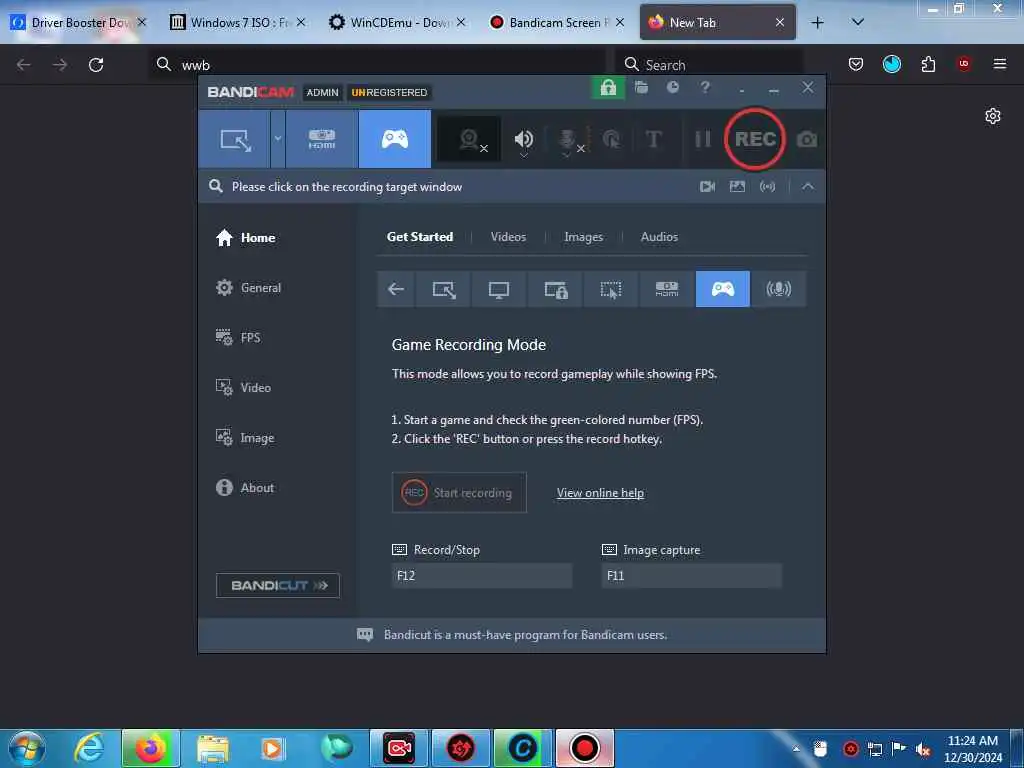Image resolution: width=1024 pixels, height=768 pixels.
Task: Open the list all tabs dropdown
Action: 858,22
